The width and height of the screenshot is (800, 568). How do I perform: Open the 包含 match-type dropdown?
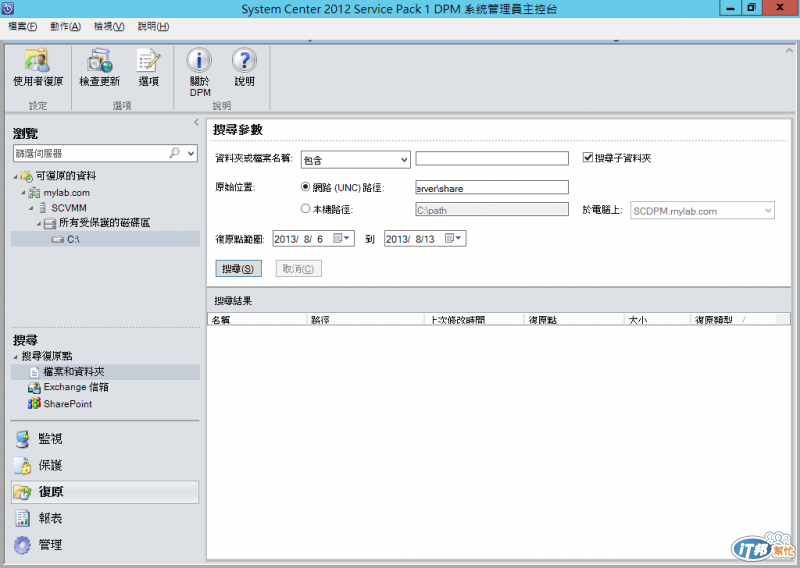[x=355, y=160]
